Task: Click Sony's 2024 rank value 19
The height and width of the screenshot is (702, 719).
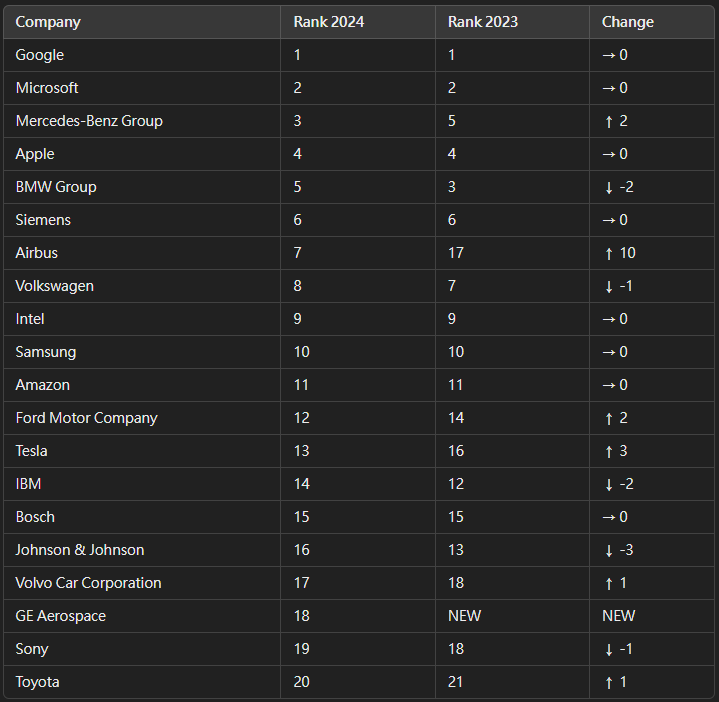Action: [302, 649]
